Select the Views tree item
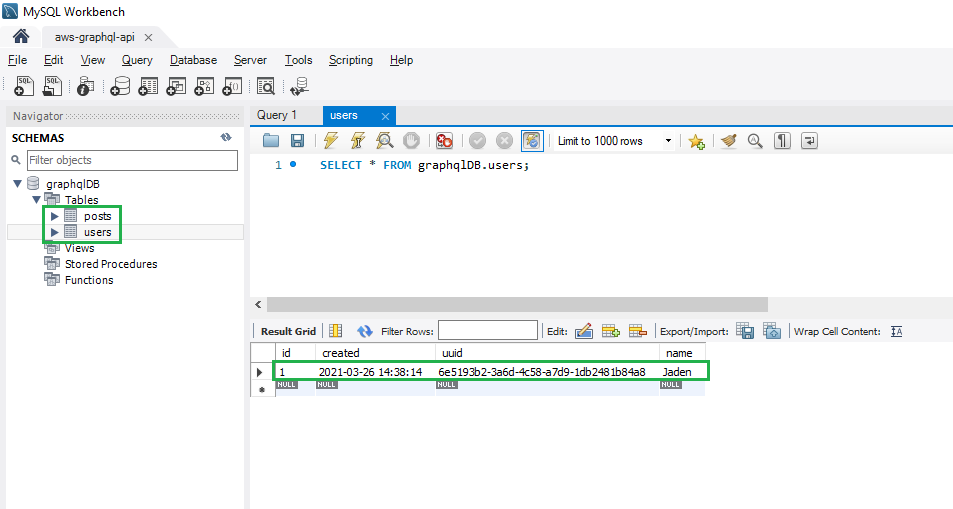This screenshot has width=953, height=509. pyautogui.click(x=80, y=248)
